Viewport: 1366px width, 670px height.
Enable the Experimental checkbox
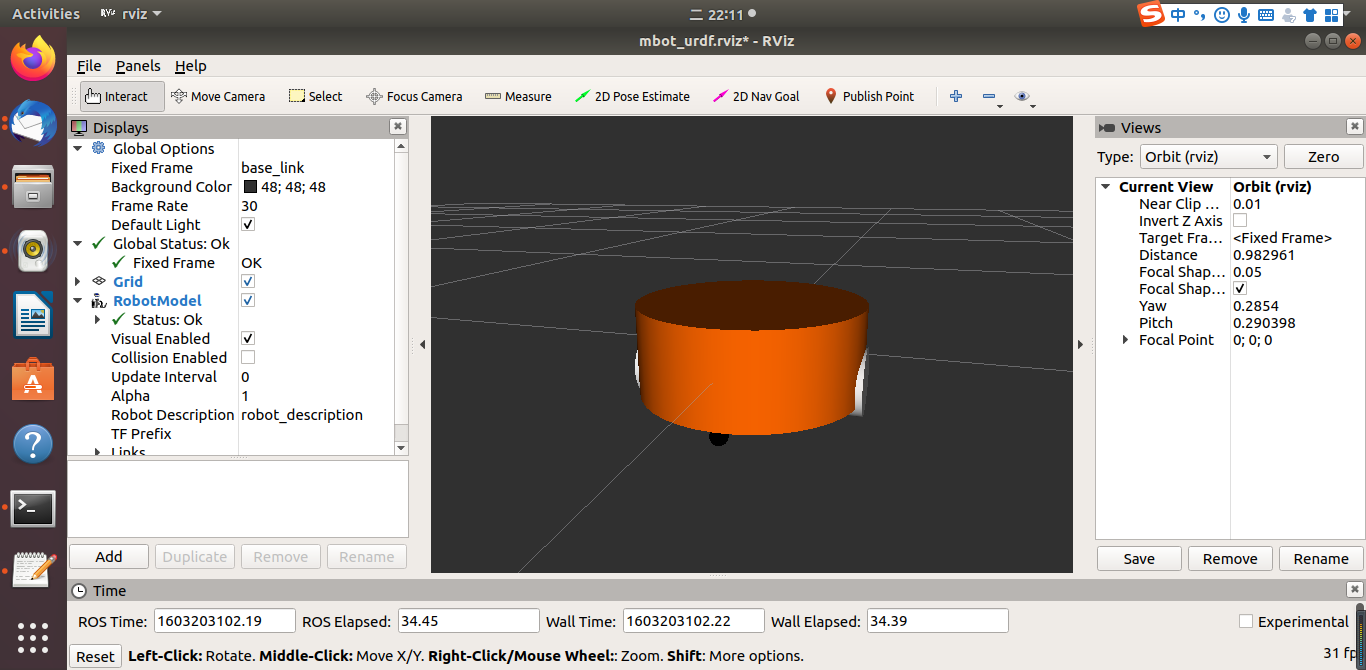pos(1245,621)
